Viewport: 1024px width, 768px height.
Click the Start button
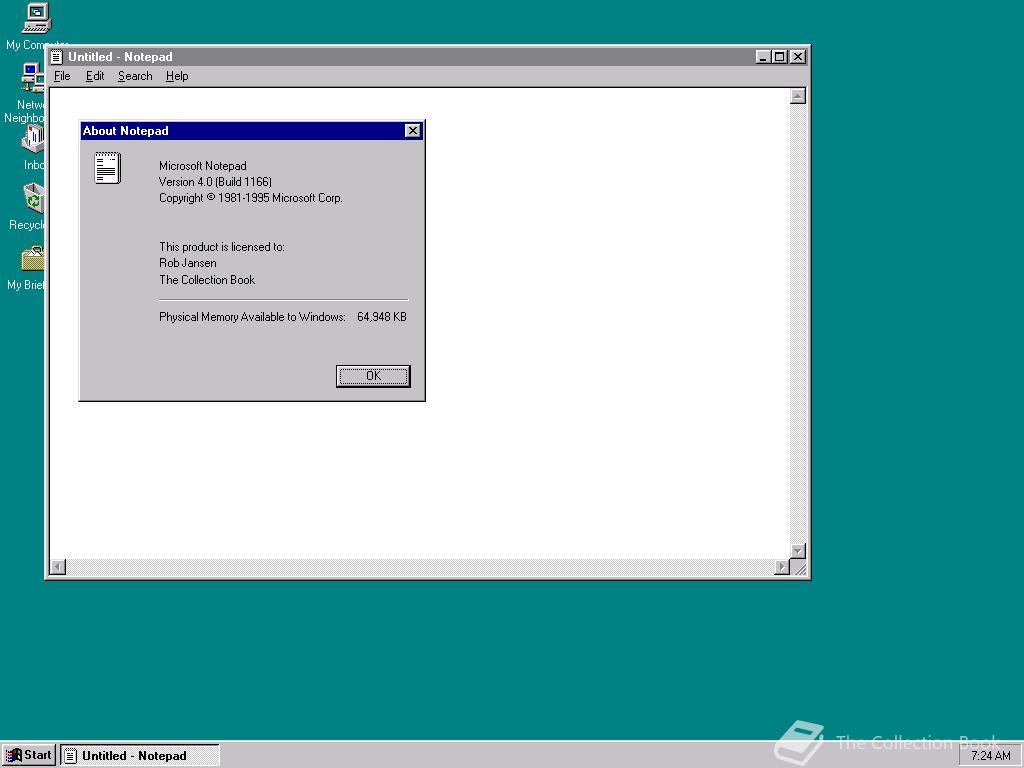[28, 755]
